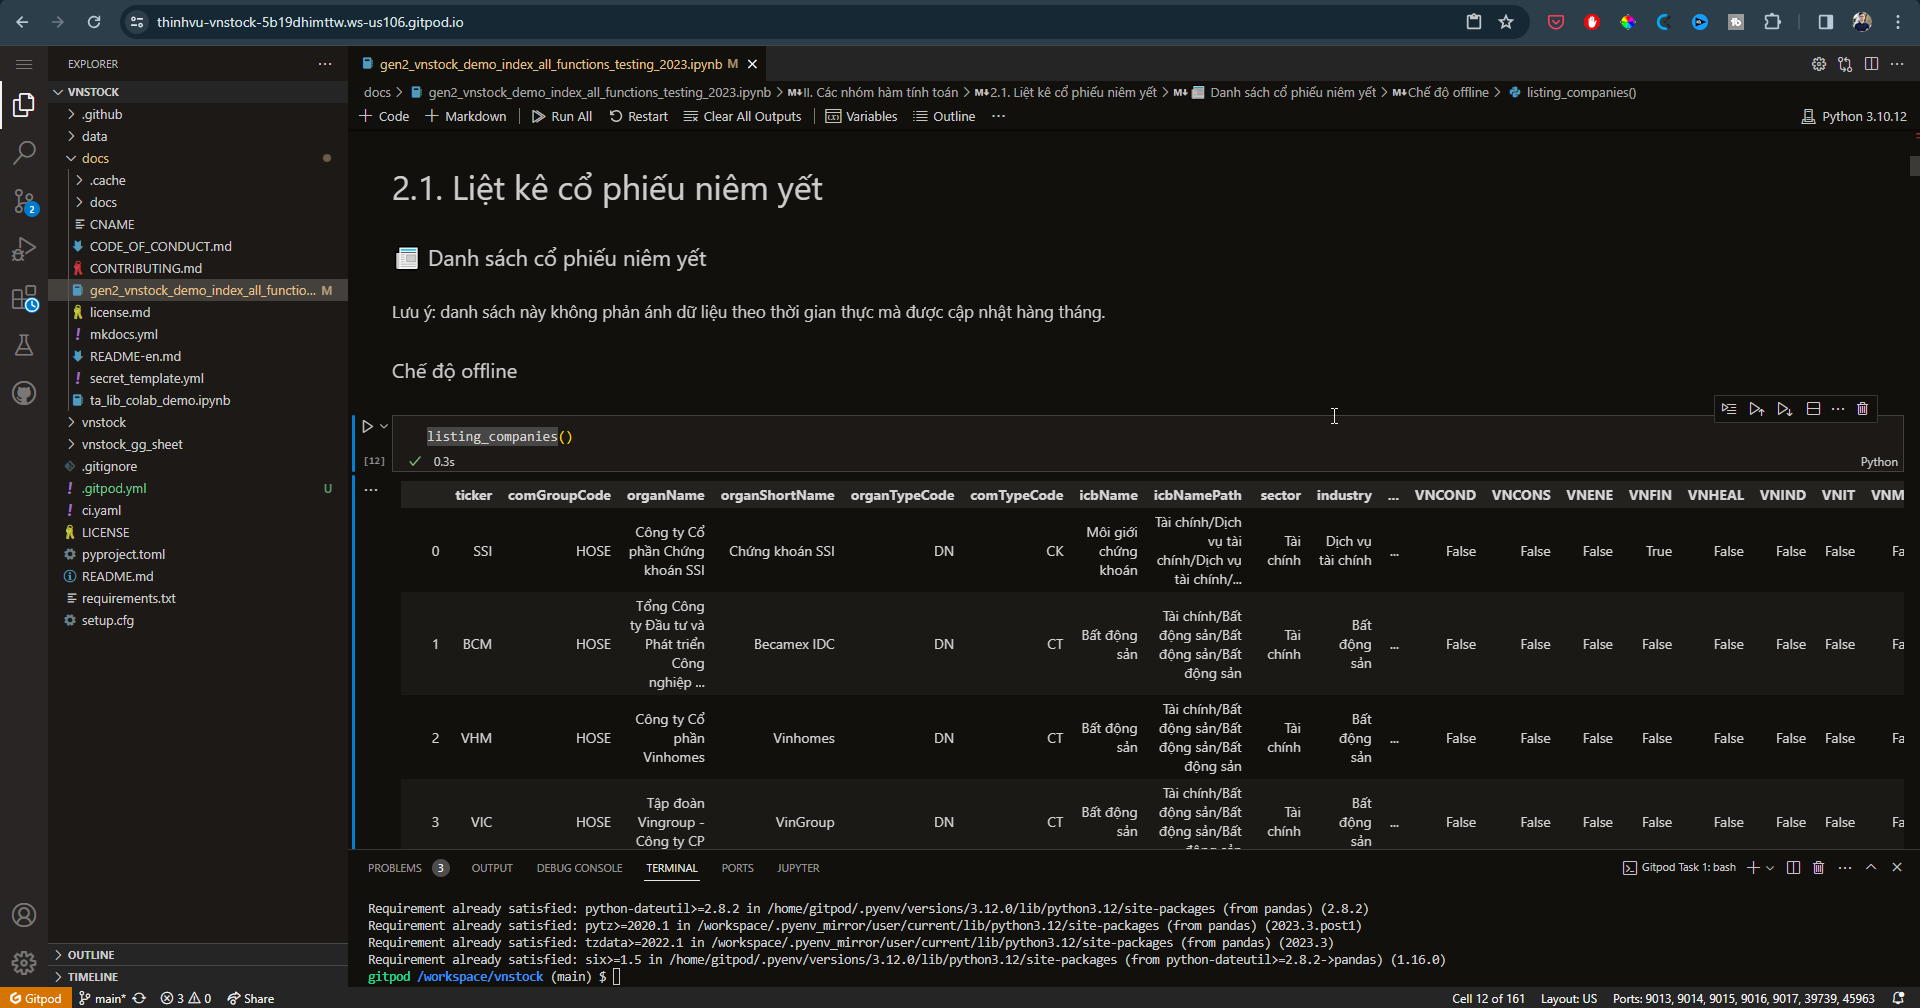Screen dimensions: 1920x1008
Task: Toggle split editor layout
Action: [1871, 64]
